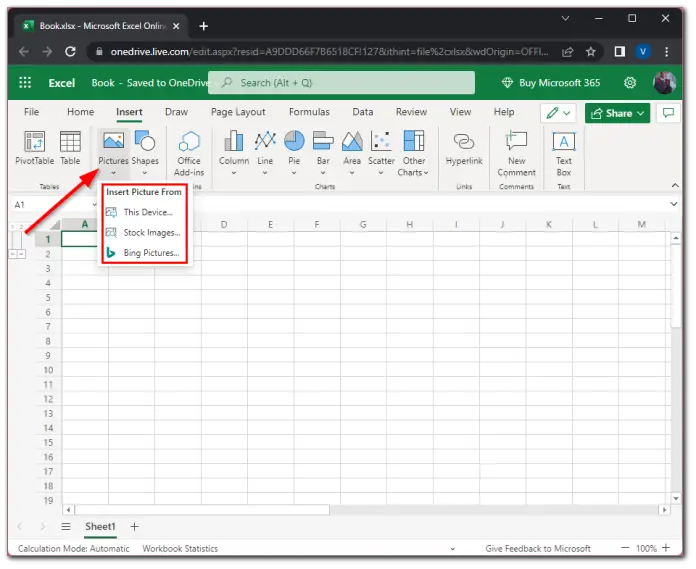Viewport: 696px width, 569px height.
Task: Open Workbook Statistics
Action: [180, 549]
